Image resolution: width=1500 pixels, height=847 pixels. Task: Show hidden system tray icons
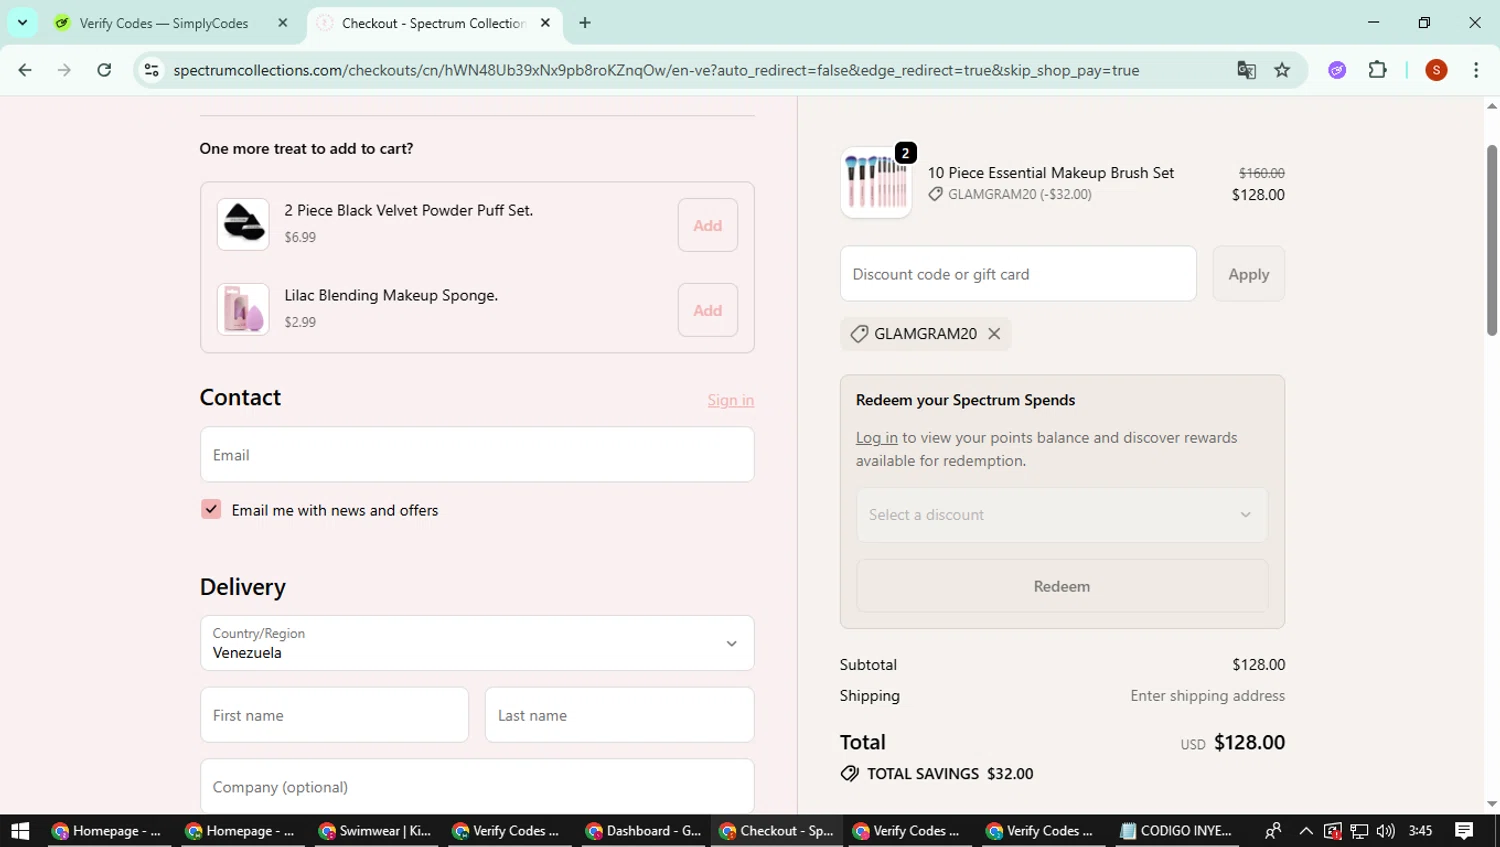(1306, 831)
